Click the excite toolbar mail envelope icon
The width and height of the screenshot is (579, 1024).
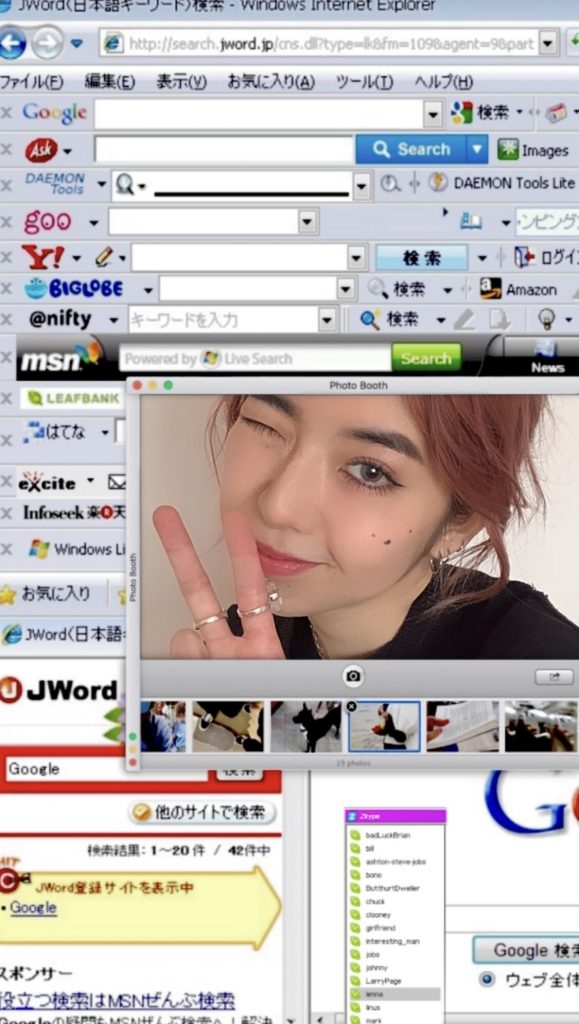click(x=116, y=483)
